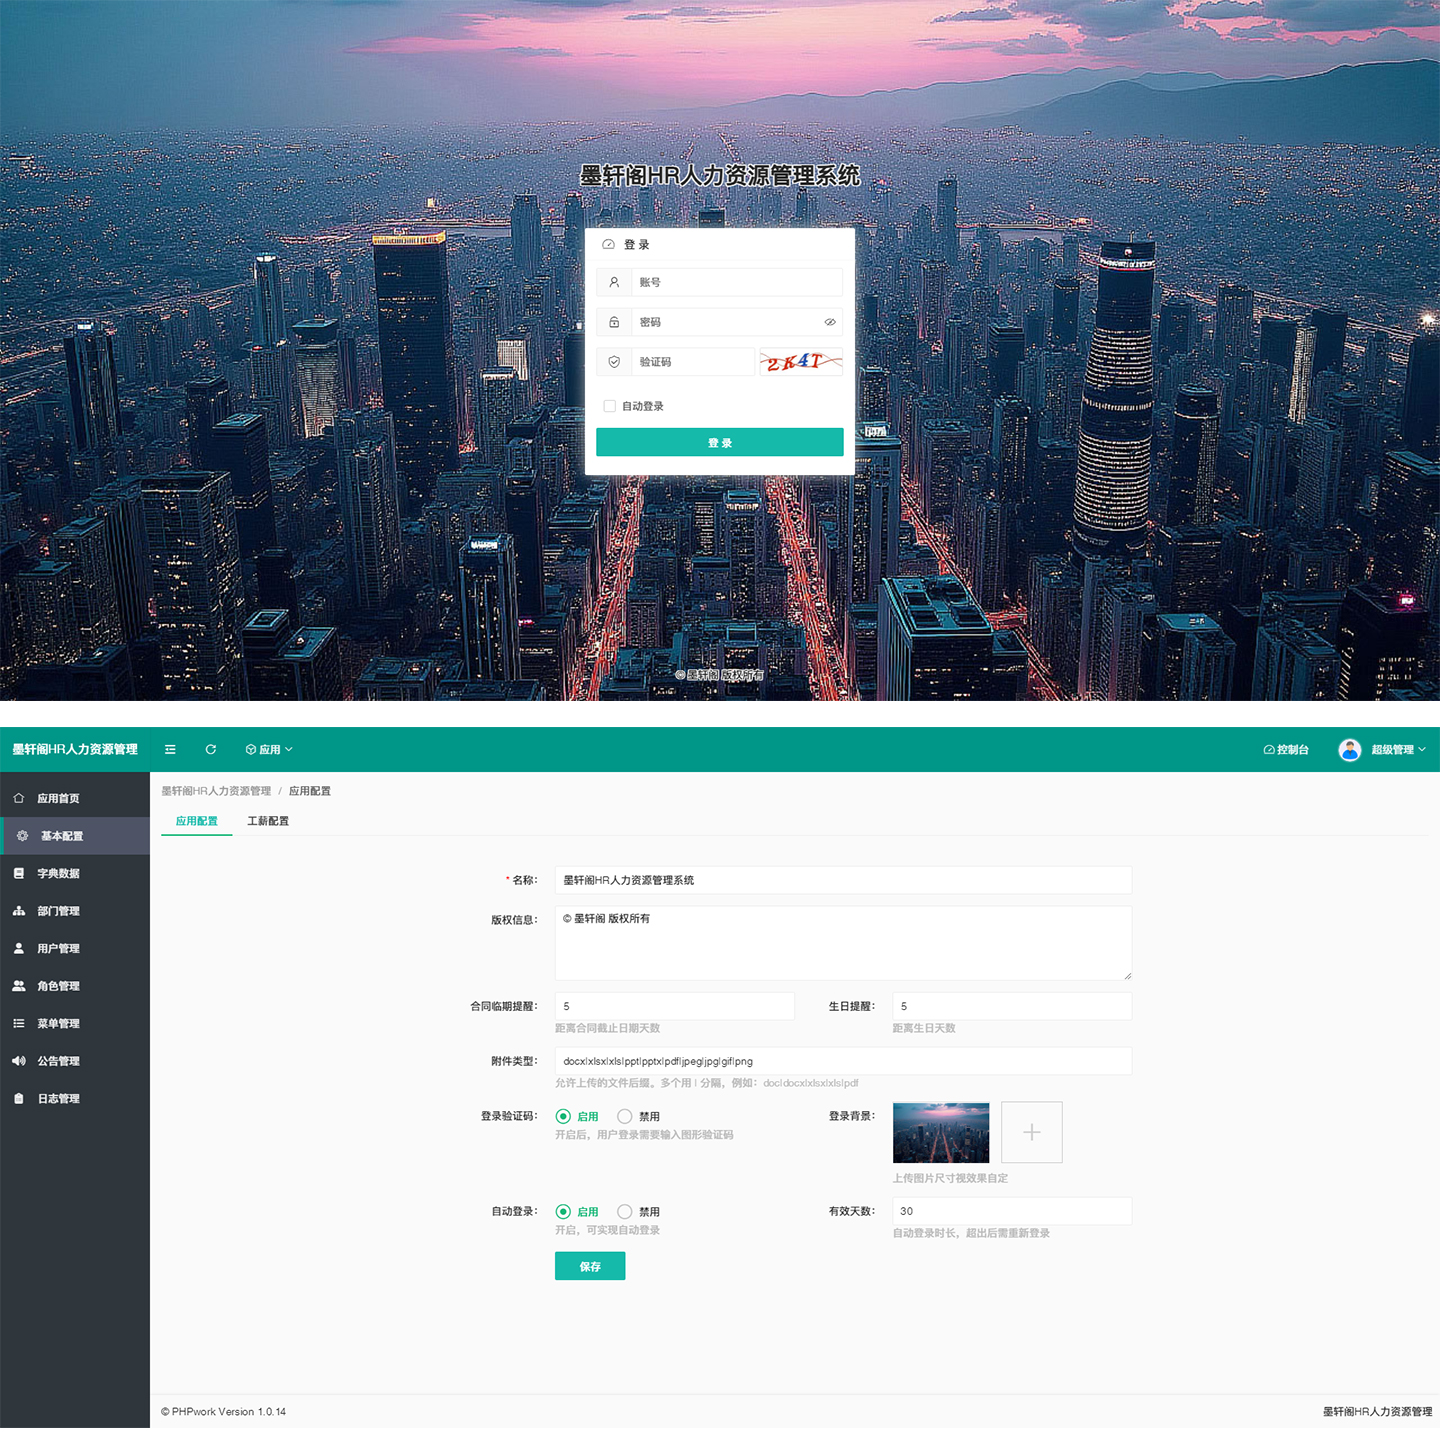
Task: Click the green 保存 button
Action: tap(590, 1266)
